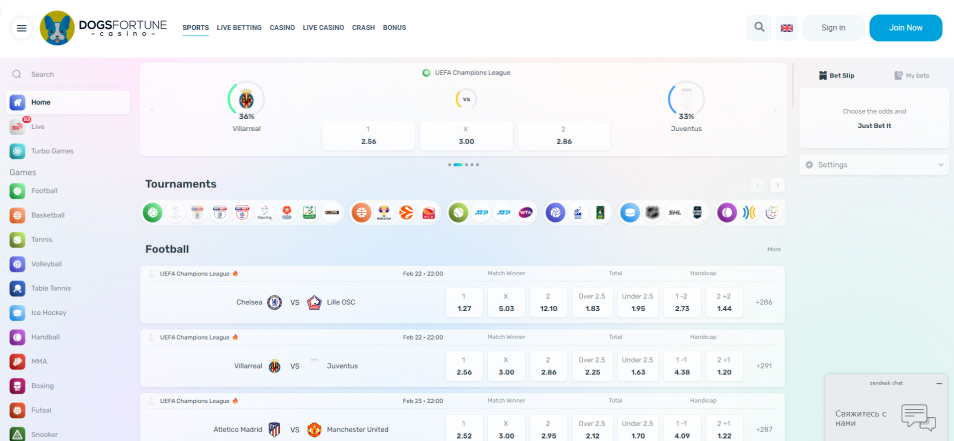Select the orange basketball tournaments icon
954x441 pixels.
pyautogui.click(x=361, y=212)
